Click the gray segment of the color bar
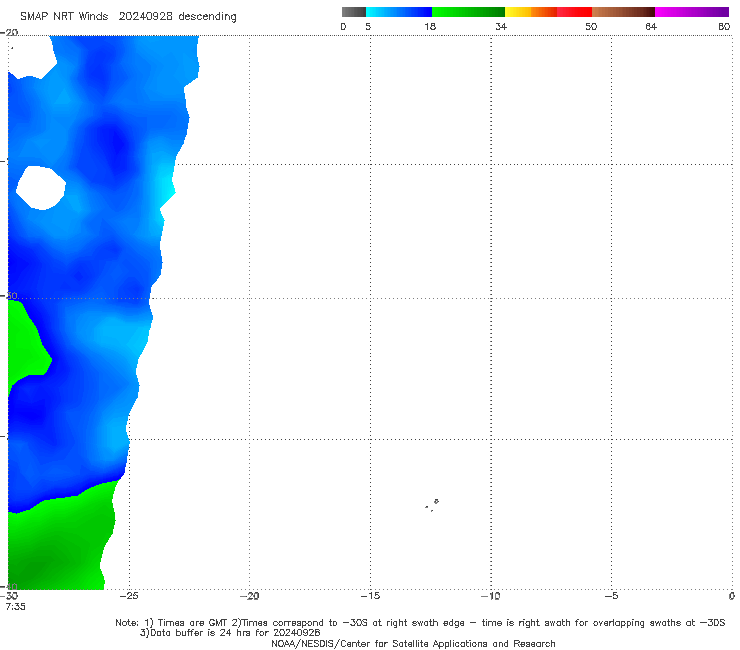Screen dimensions: 740x650 point(353,12)
